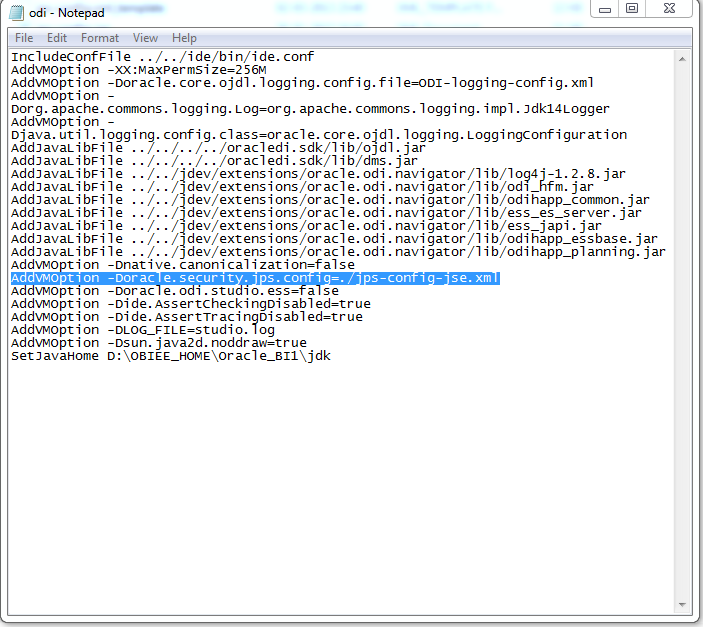
Task: Click the ess_japi.jar line
Action: (306, 226)
